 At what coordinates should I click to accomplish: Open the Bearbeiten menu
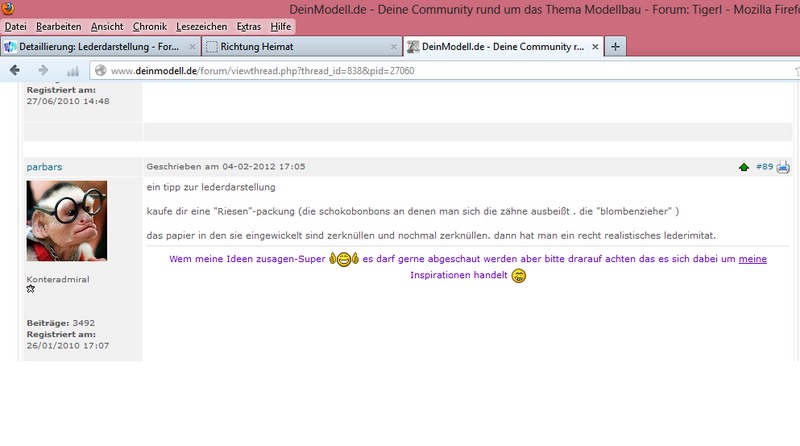tap(59, 27)
